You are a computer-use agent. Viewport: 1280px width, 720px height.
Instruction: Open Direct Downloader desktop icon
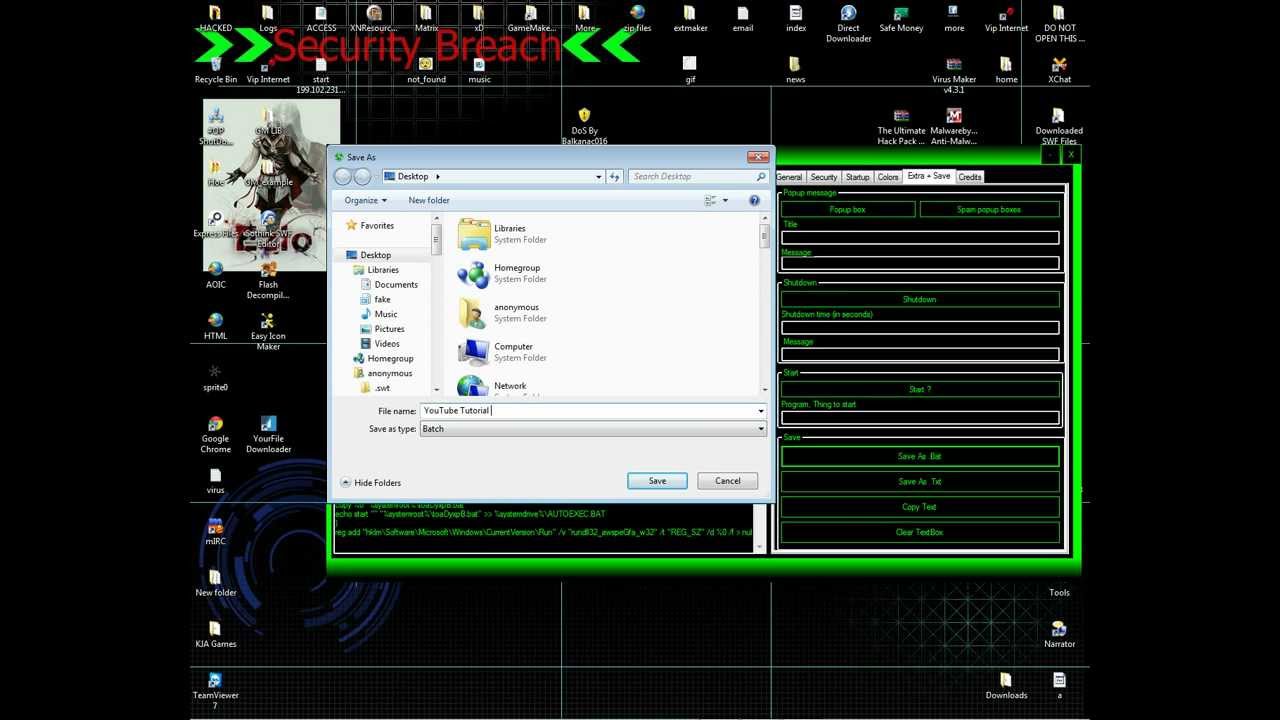pyautogui.click(x=848, y=24)
